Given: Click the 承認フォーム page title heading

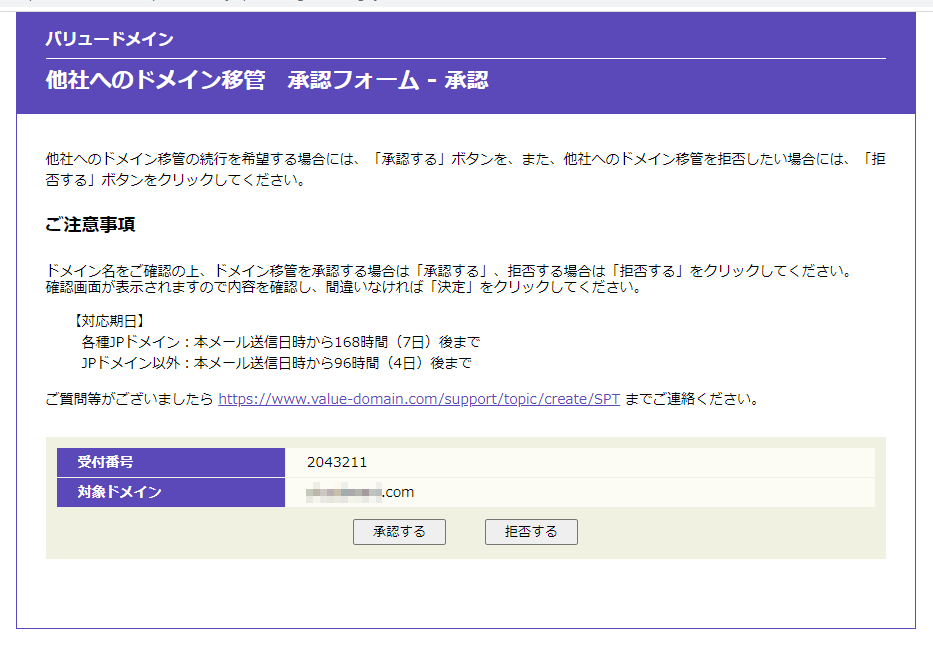Looking at the screenshot, I should [x=387, y=81].
